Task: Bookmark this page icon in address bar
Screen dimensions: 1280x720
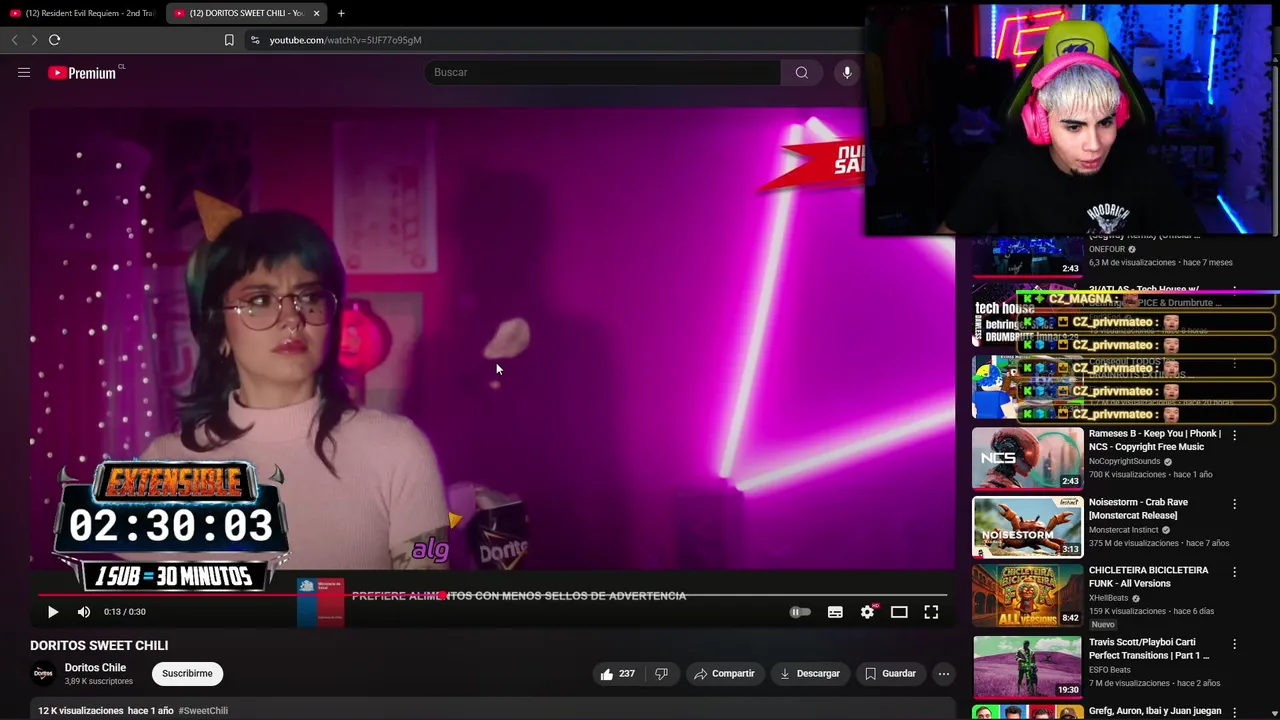Action: (229, 40)
